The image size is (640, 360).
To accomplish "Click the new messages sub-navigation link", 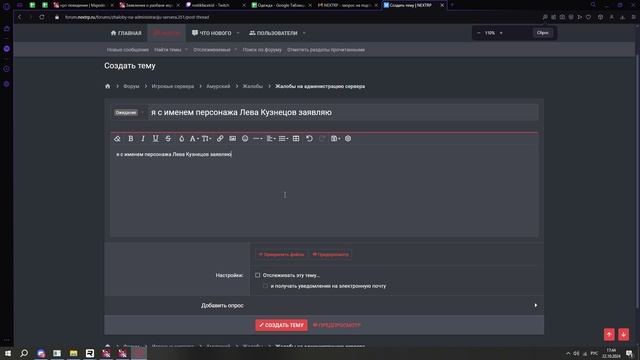I will (x=128, y=50).
